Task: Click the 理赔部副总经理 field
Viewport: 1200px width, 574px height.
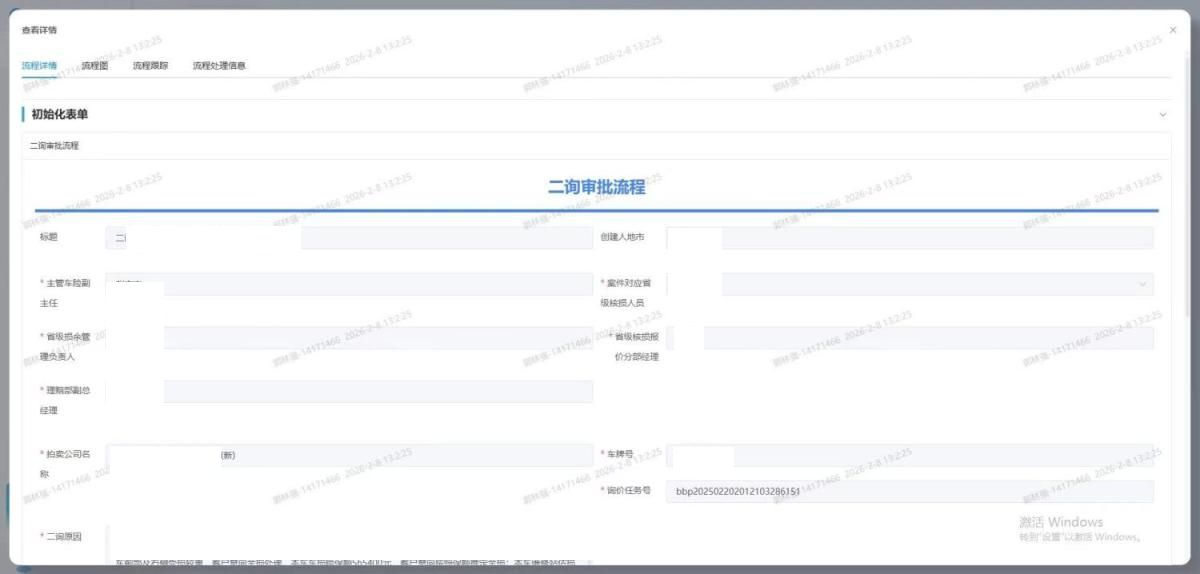Action: (348, 391)
